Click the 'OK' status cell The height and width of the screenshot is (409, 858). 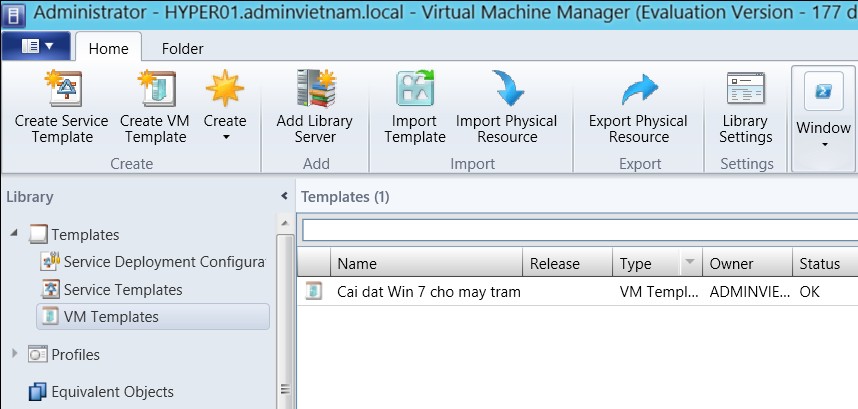click(x=809, y=292)
